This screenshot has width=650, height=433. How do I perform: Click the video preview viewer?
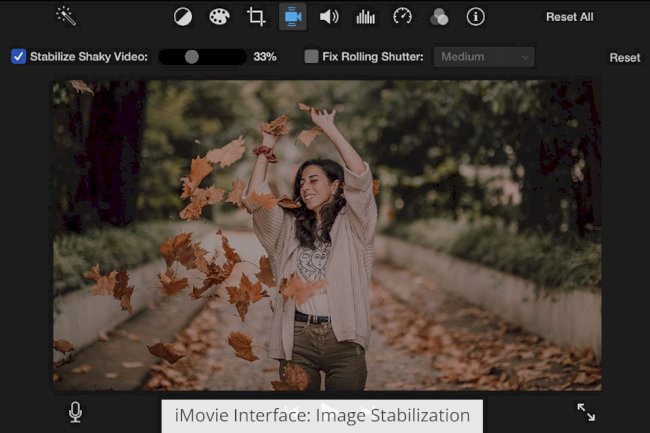[x=327, y=235]
